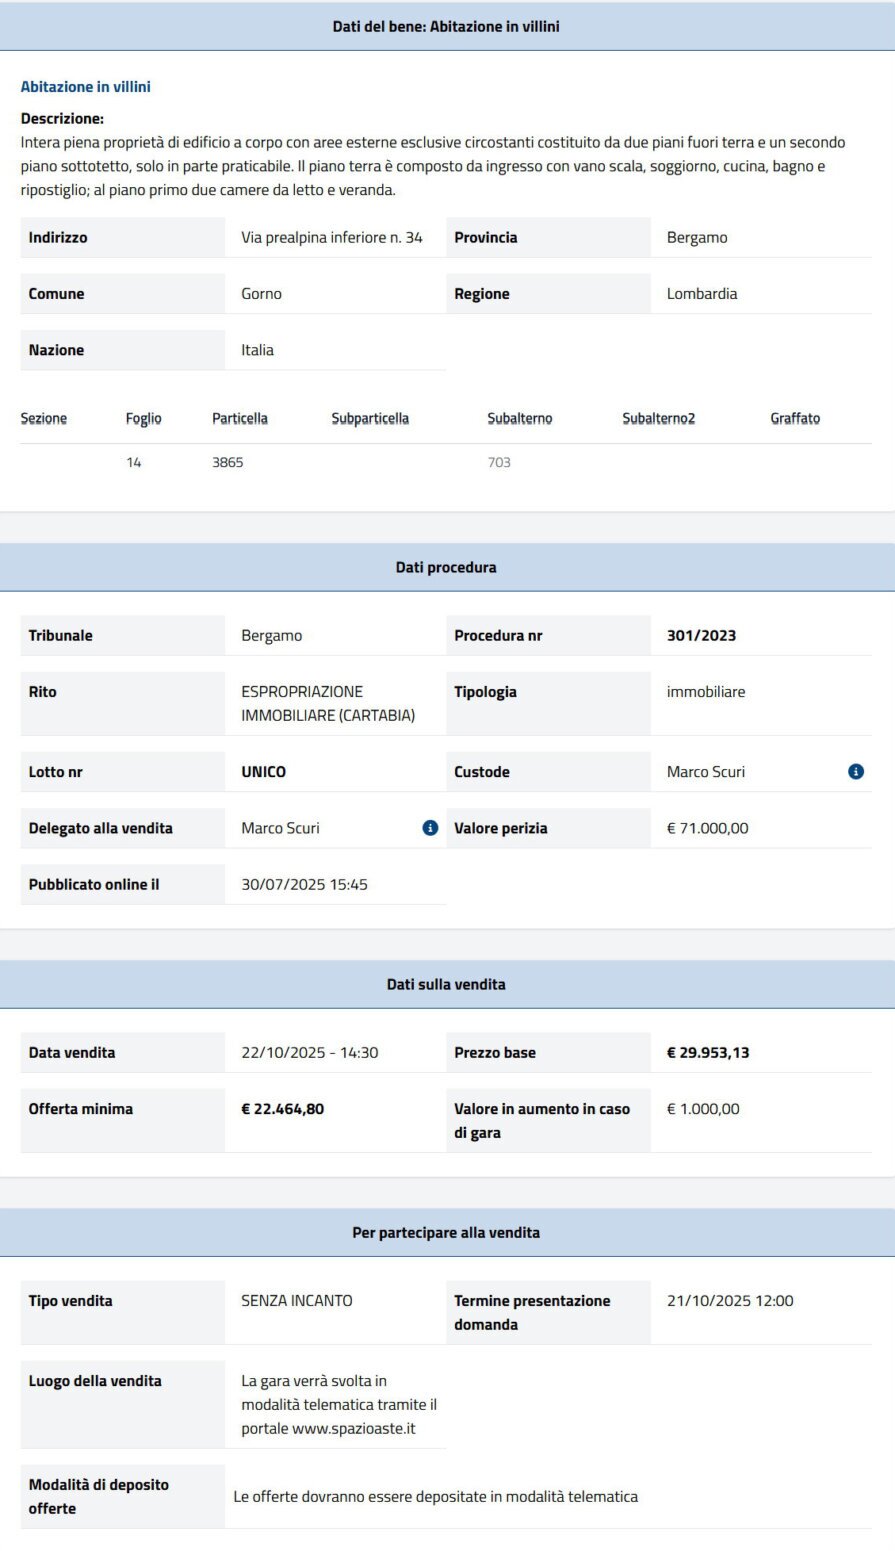Click the info icon beside Delegato alla vendita
The width and height of the screenshot is (895, 1551).
(x=430, y=828)
